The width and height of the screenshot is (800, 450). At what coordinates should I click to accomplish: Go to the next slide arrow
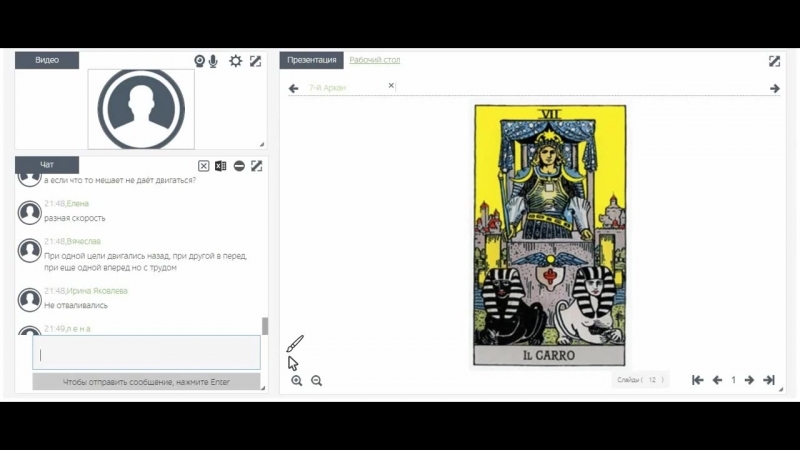pyautogui.click(x=749, y=380)
